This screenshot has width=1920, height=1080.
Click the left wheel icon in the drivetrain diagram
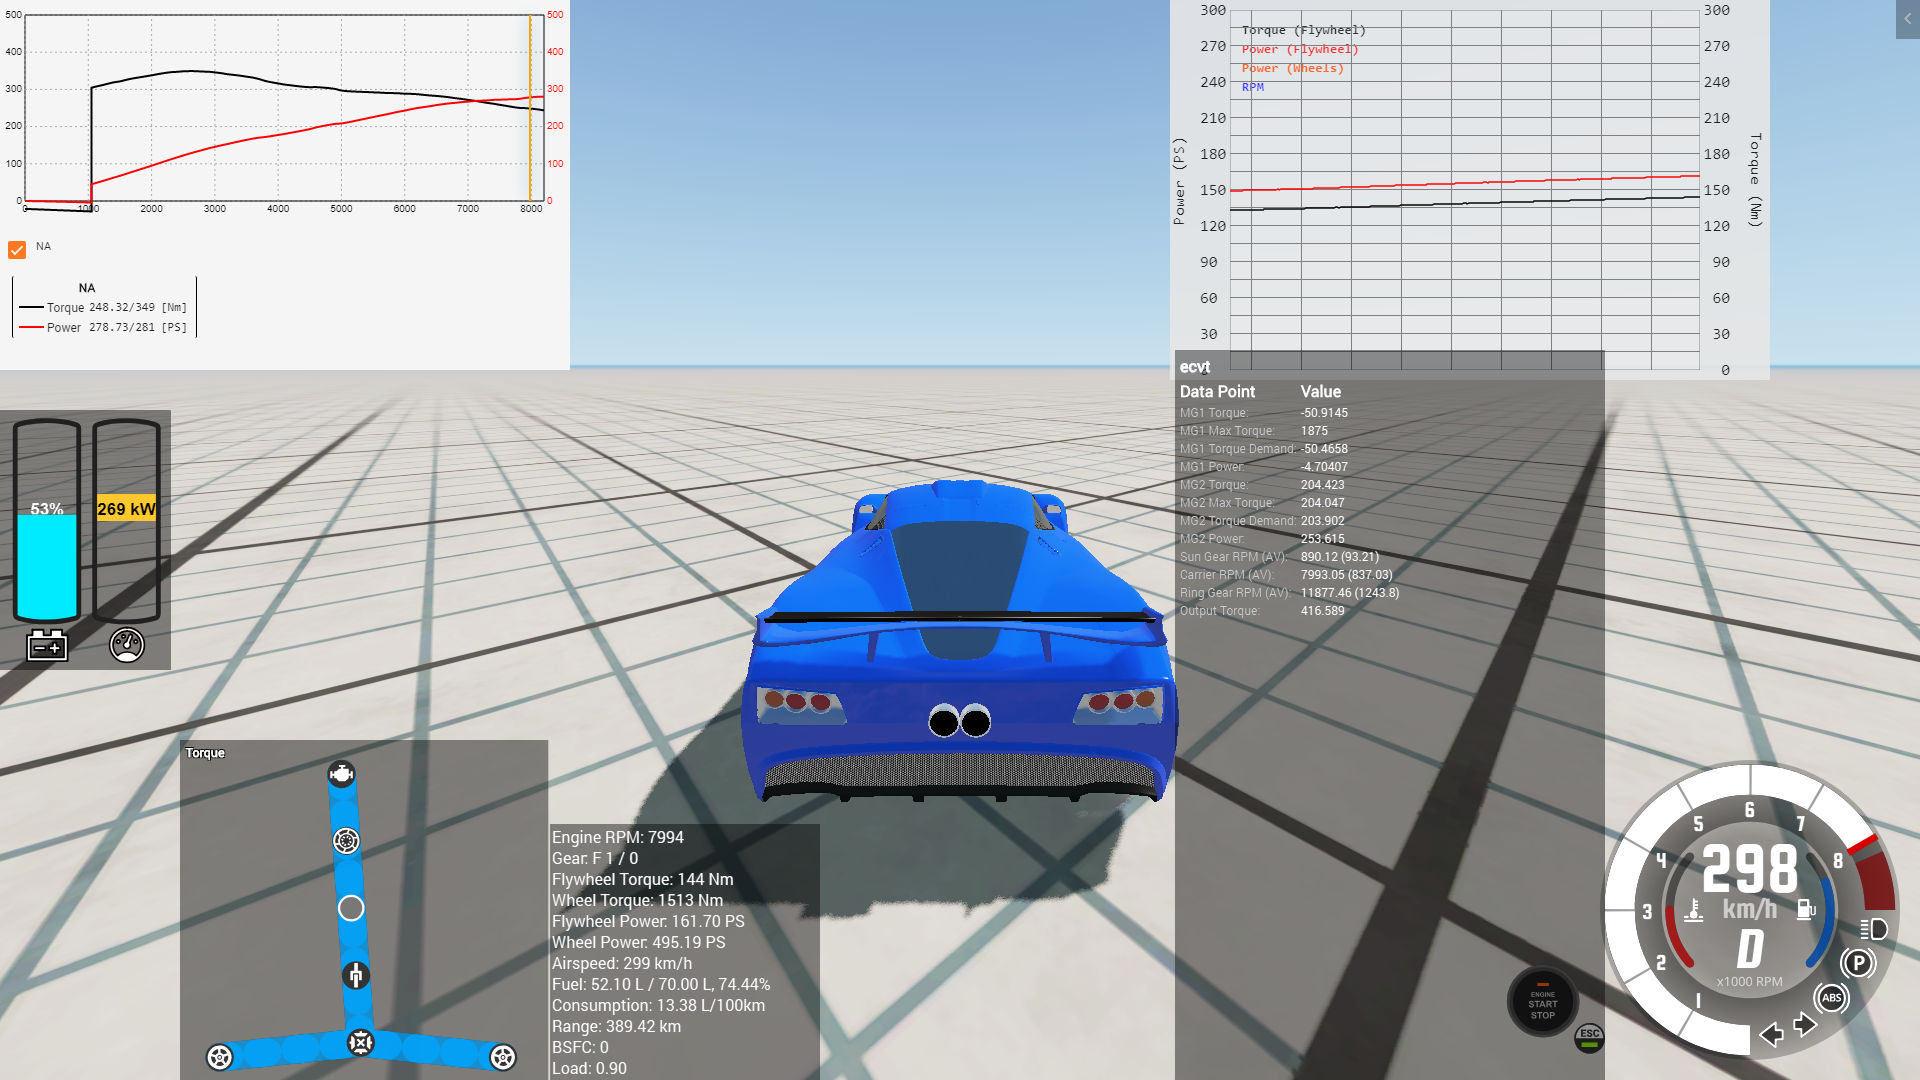point(219,1057)
